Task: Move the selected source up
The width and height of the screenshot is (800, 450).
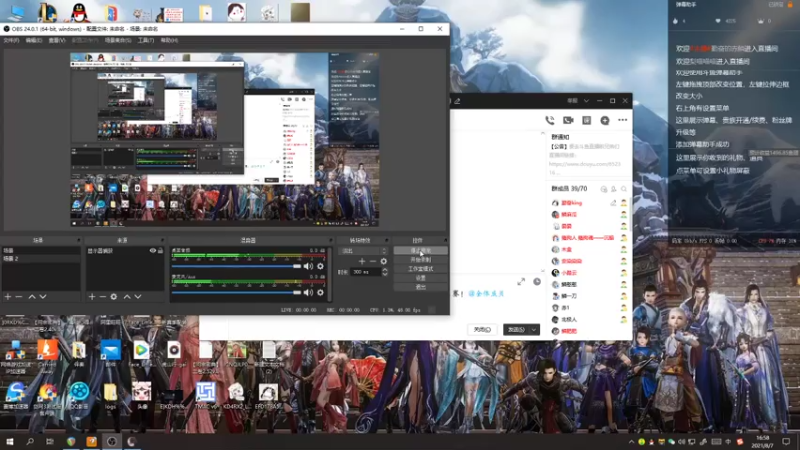Action: 127,296
